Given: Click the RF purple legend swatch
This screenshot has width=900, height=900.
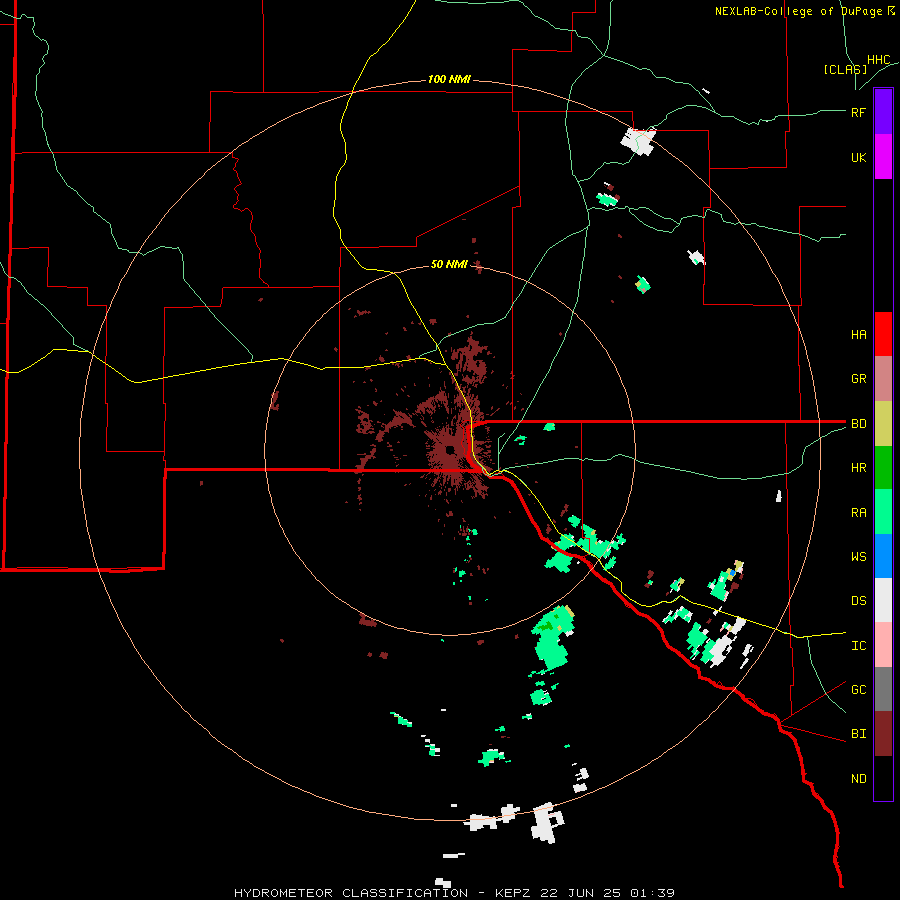Looking at the screenshot, I should click(x=883, y=112).
